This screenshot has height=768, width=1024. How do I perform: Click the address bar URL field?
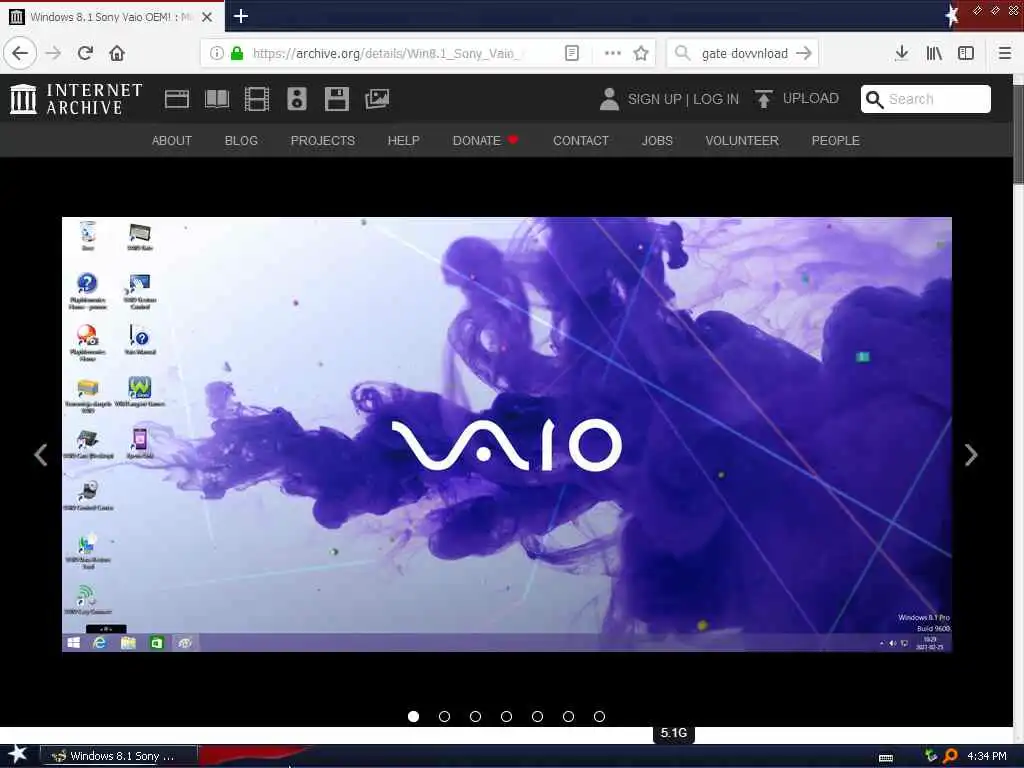pyautogui.click(x=385, y=54)
